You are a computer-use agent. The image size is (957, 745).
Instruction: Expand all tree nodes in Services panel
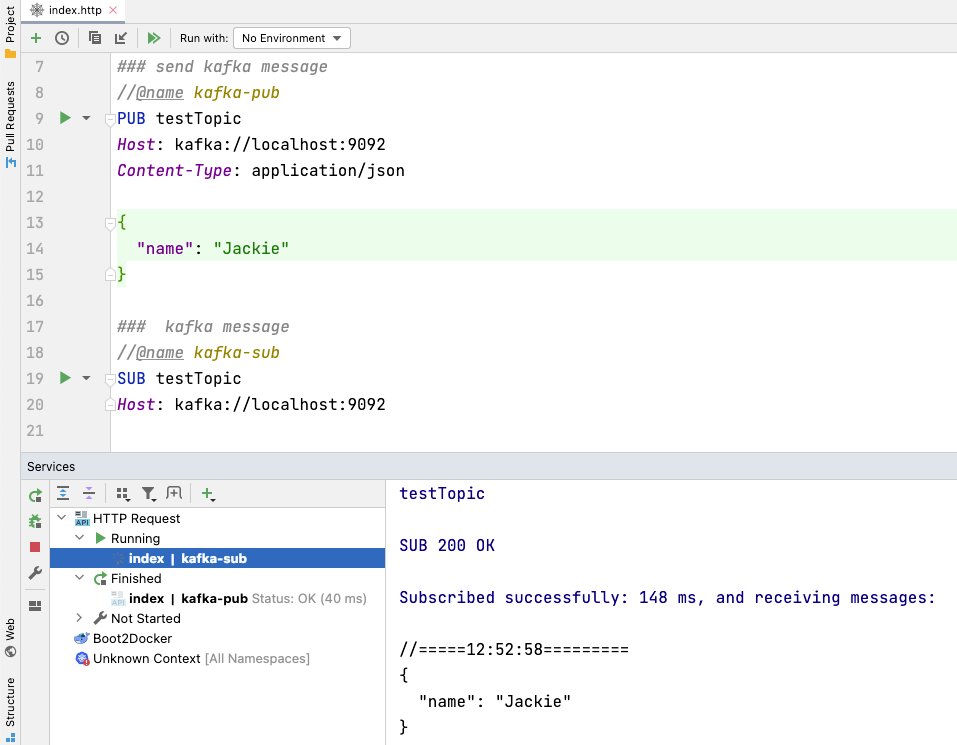[x=63, y=493]
